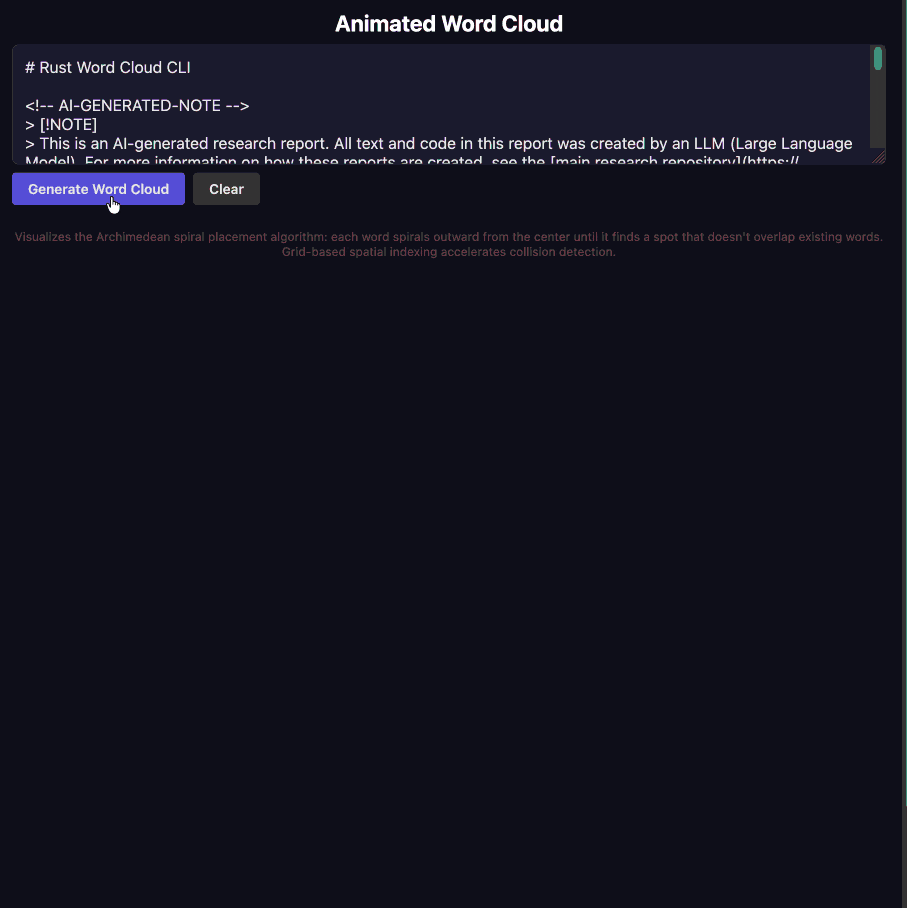Click the 'AI-generated research report' text
Screen dimensions: 907x908
[220, 144]
